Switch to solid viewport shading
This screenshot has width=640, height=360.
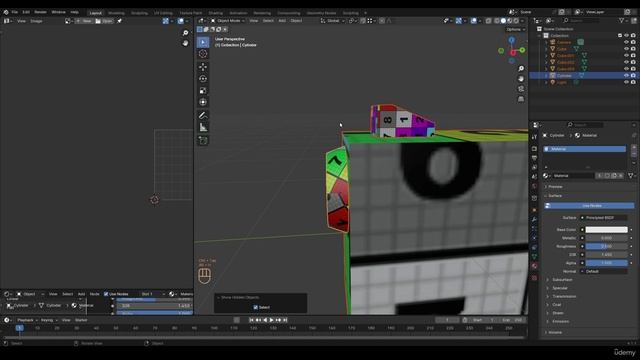(x=503, y=21)
